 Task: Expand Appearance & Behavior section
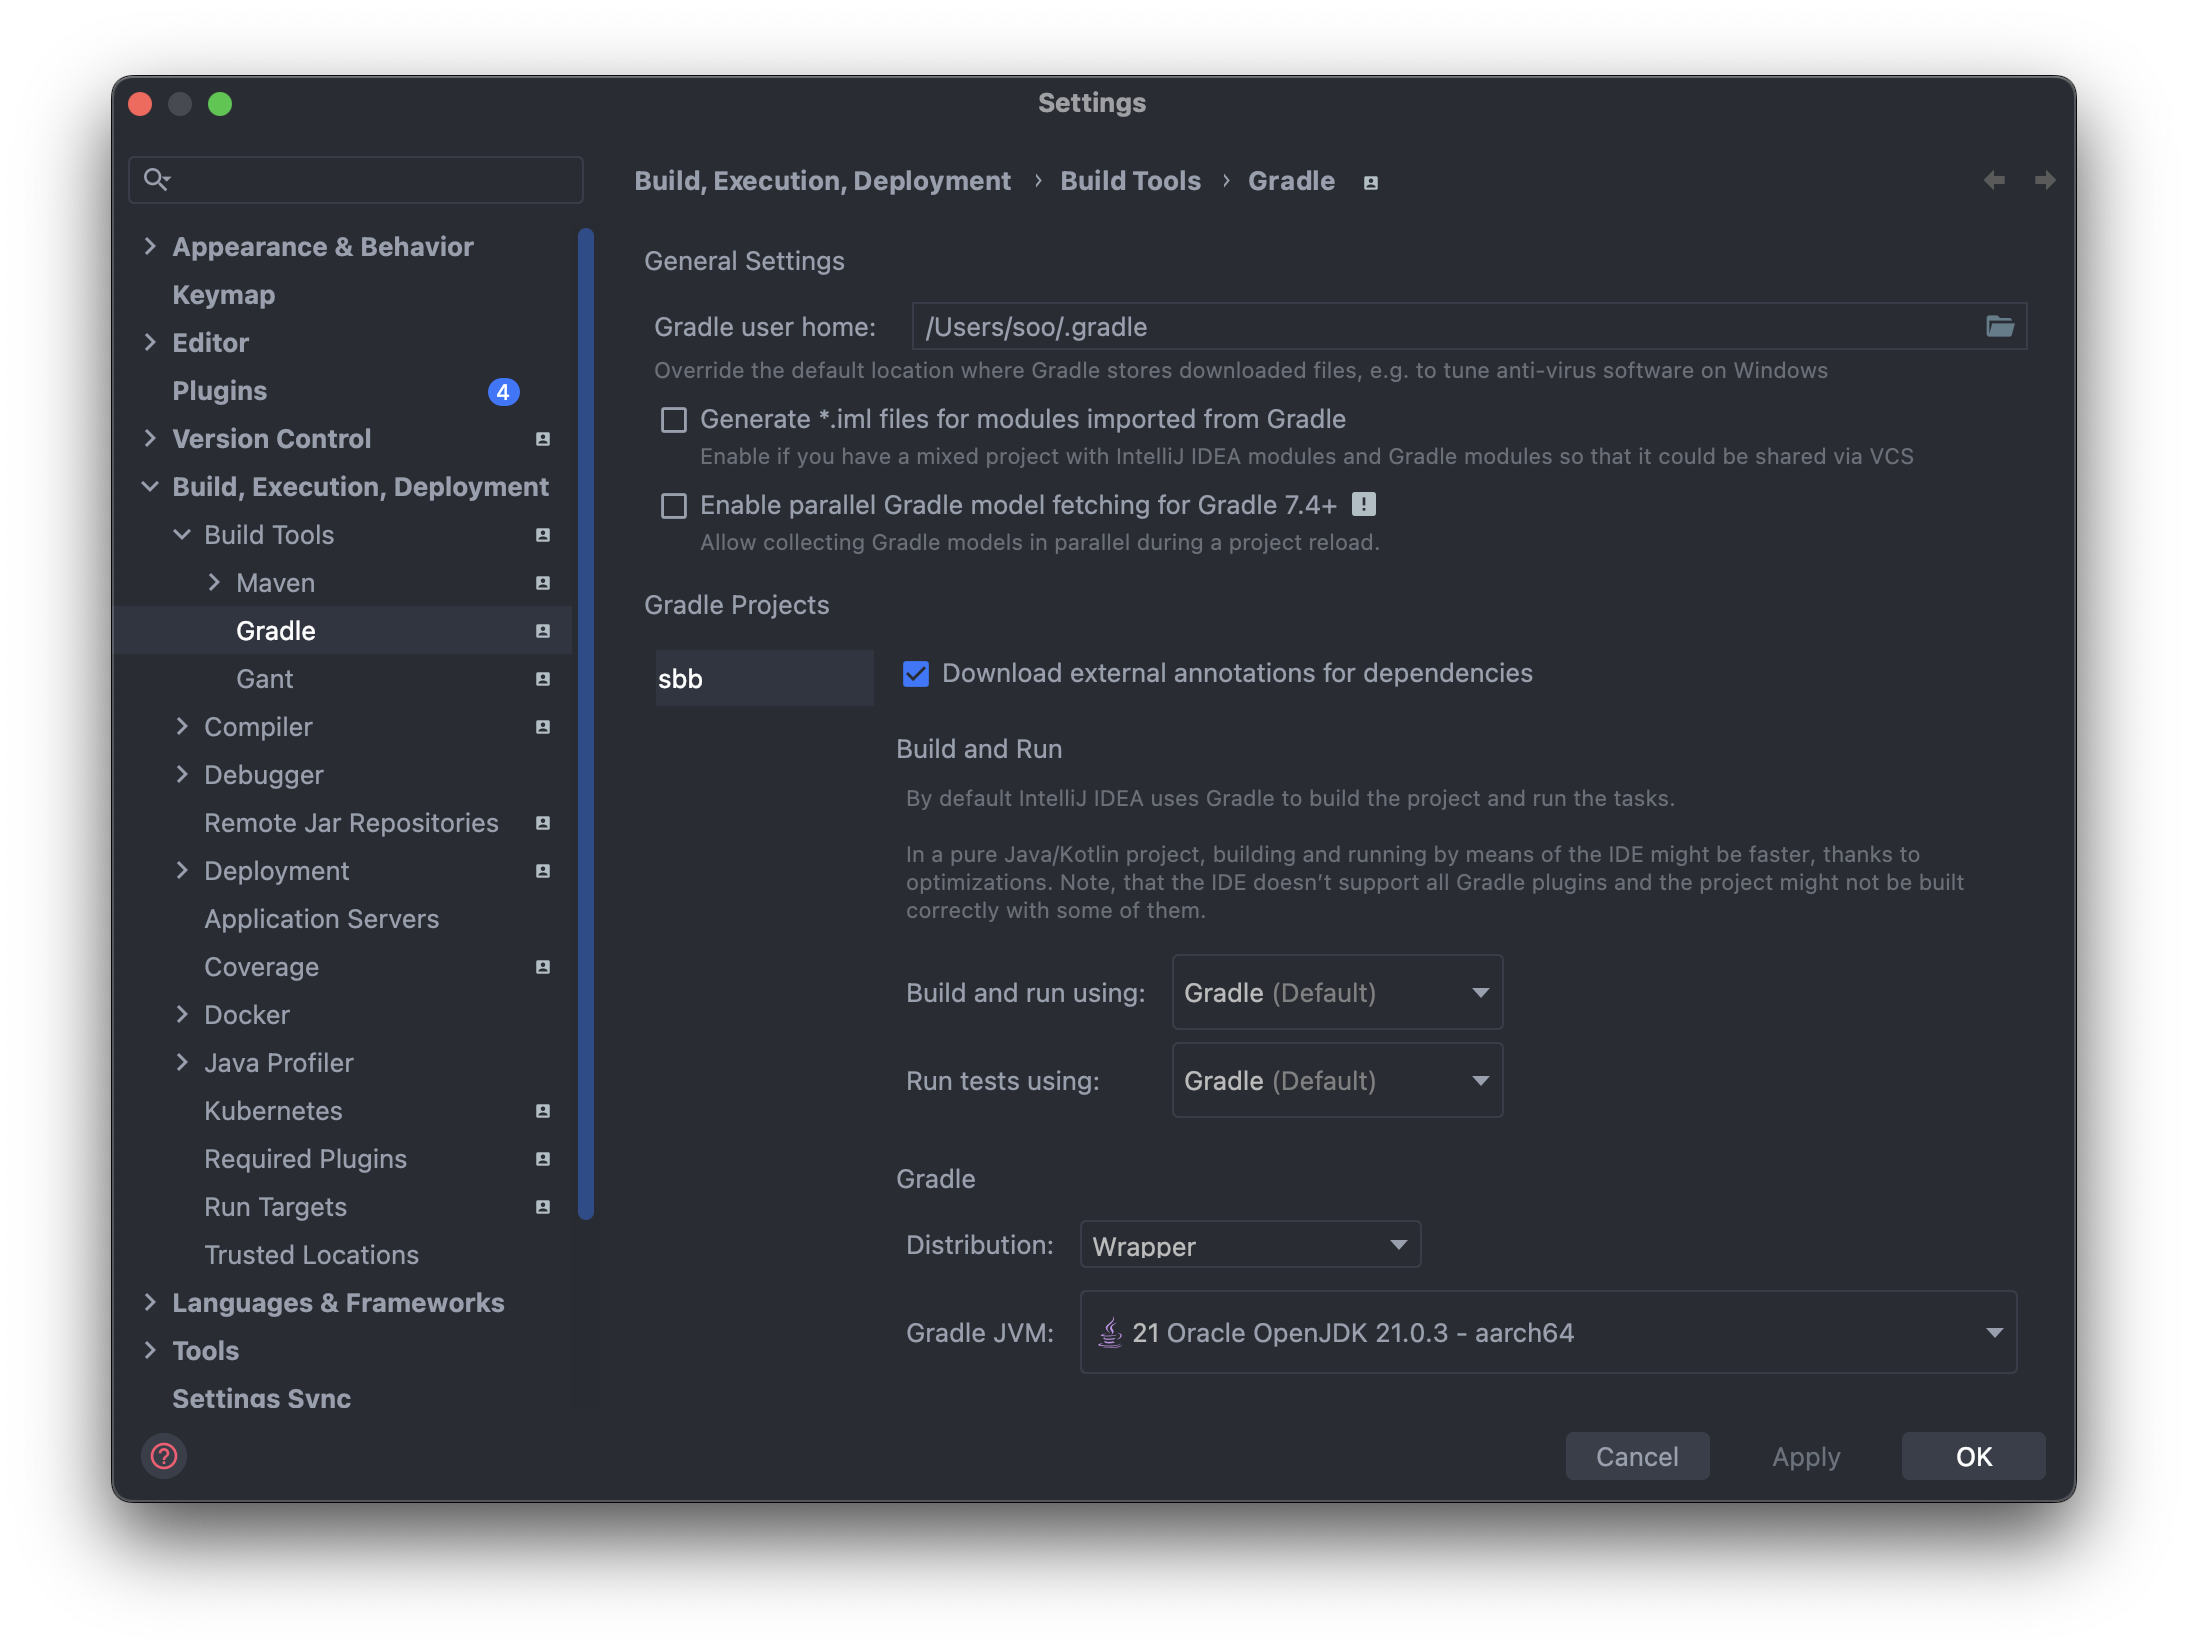click(150, 246)
